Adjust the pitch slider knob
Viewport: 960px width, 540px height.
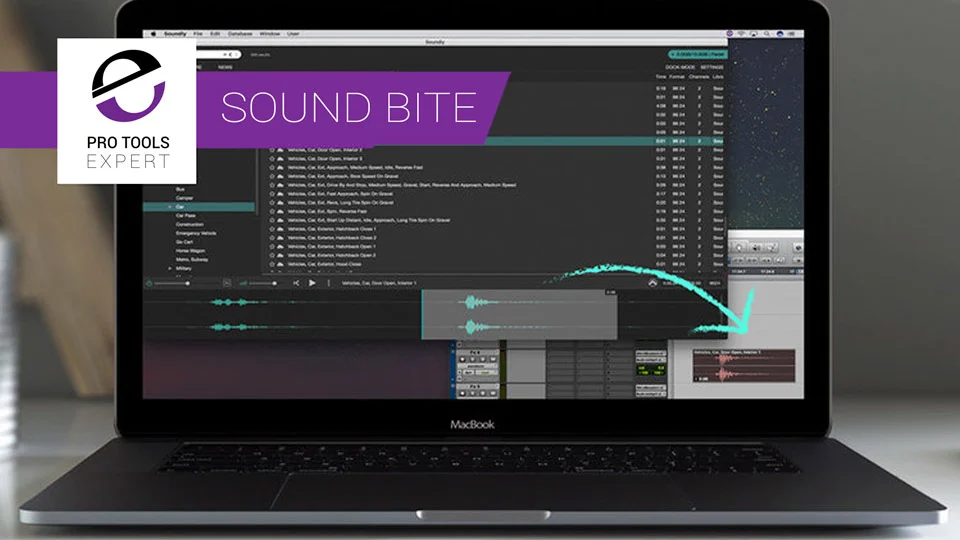[187, 283]
